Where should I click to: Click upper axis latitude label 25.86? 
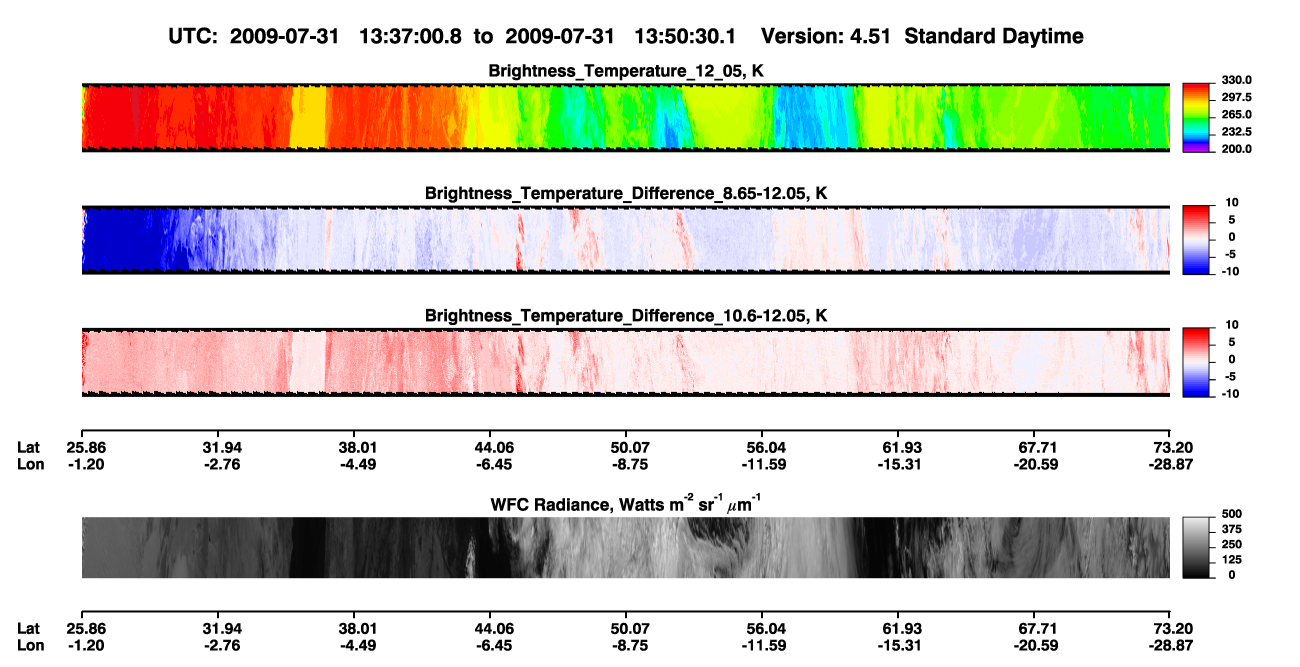tap(85, 448)
